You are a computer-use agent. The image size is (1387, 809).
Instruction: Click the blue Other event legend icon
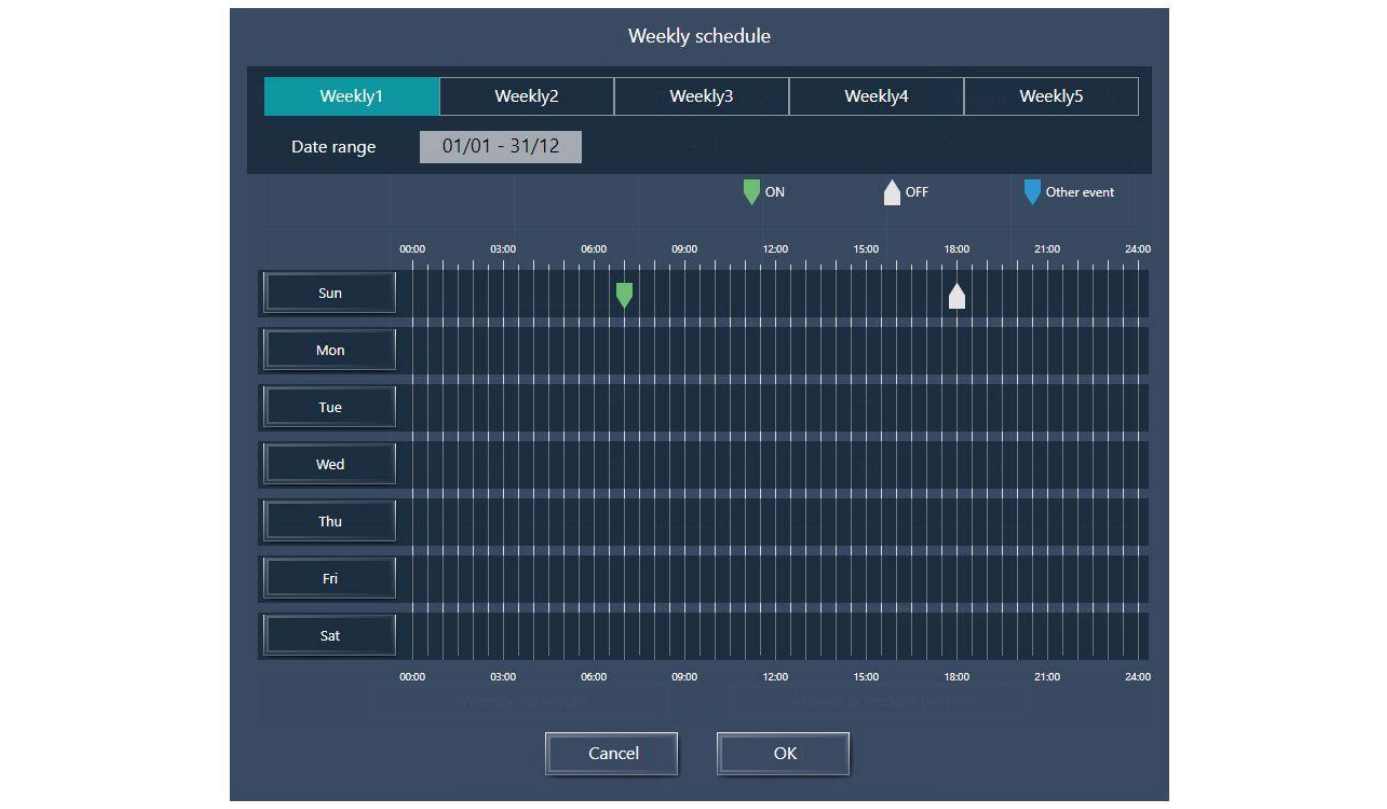[1032, 192]
